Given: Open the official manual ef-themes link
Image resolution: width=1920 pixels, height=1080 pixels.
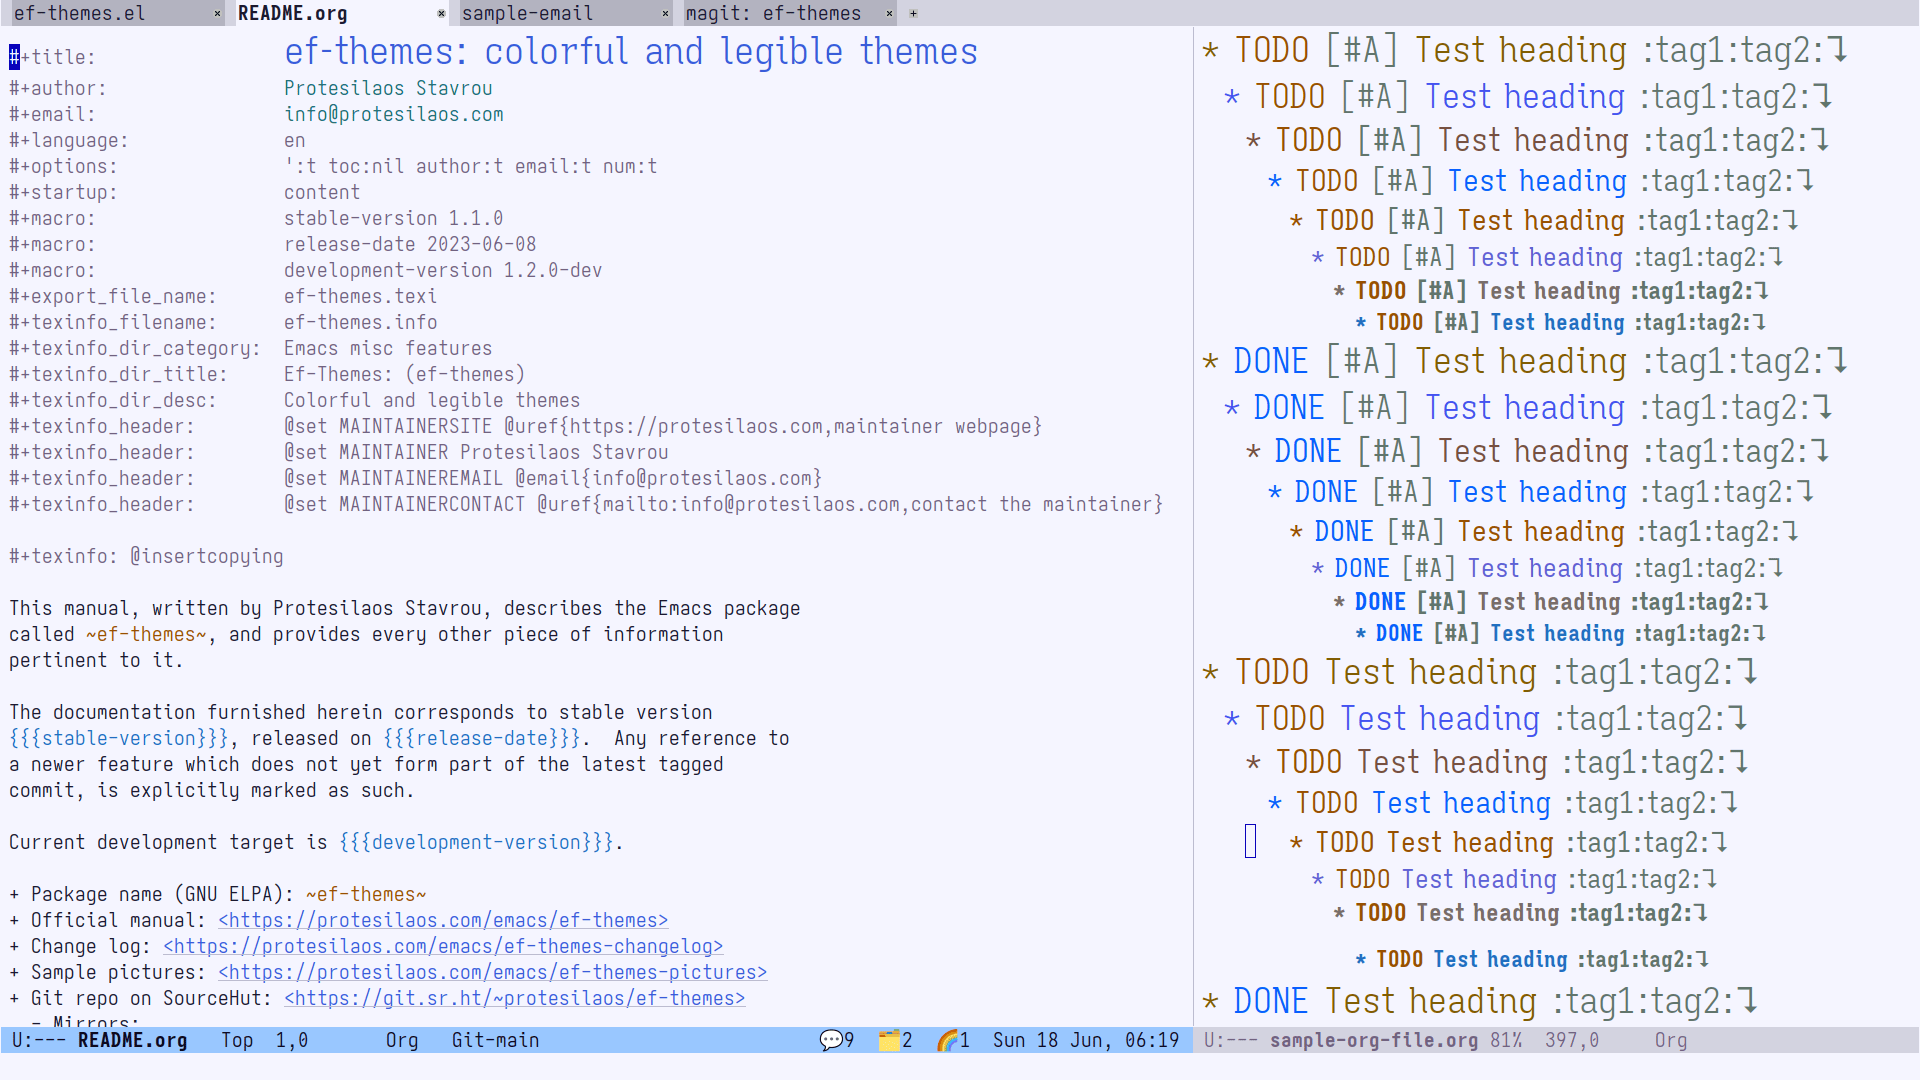Looking at the screenshot, I should pyautogui.click(x=443, y=920).
